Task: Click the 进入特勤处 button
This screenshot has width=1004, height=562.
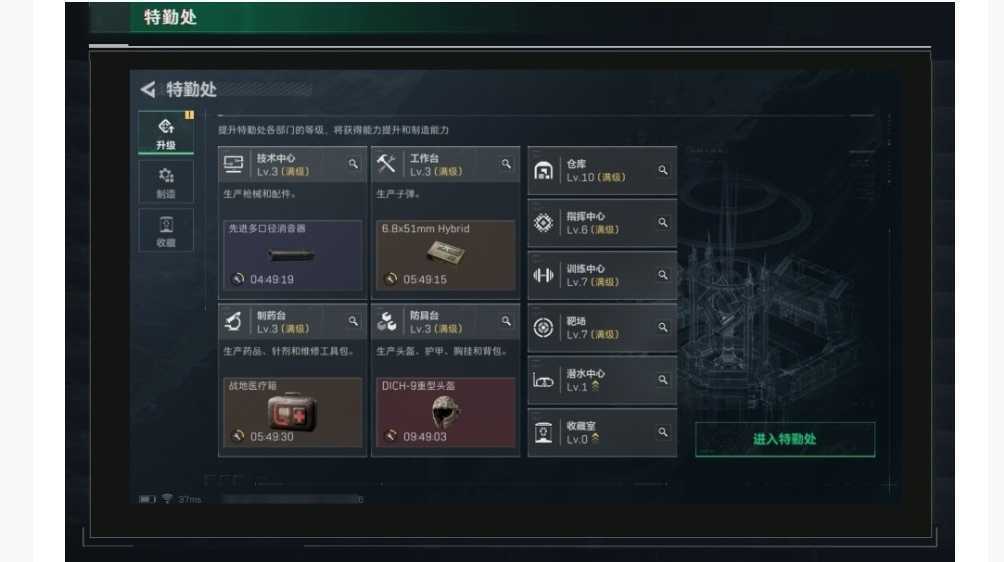Action: click(x=785, y=439)
